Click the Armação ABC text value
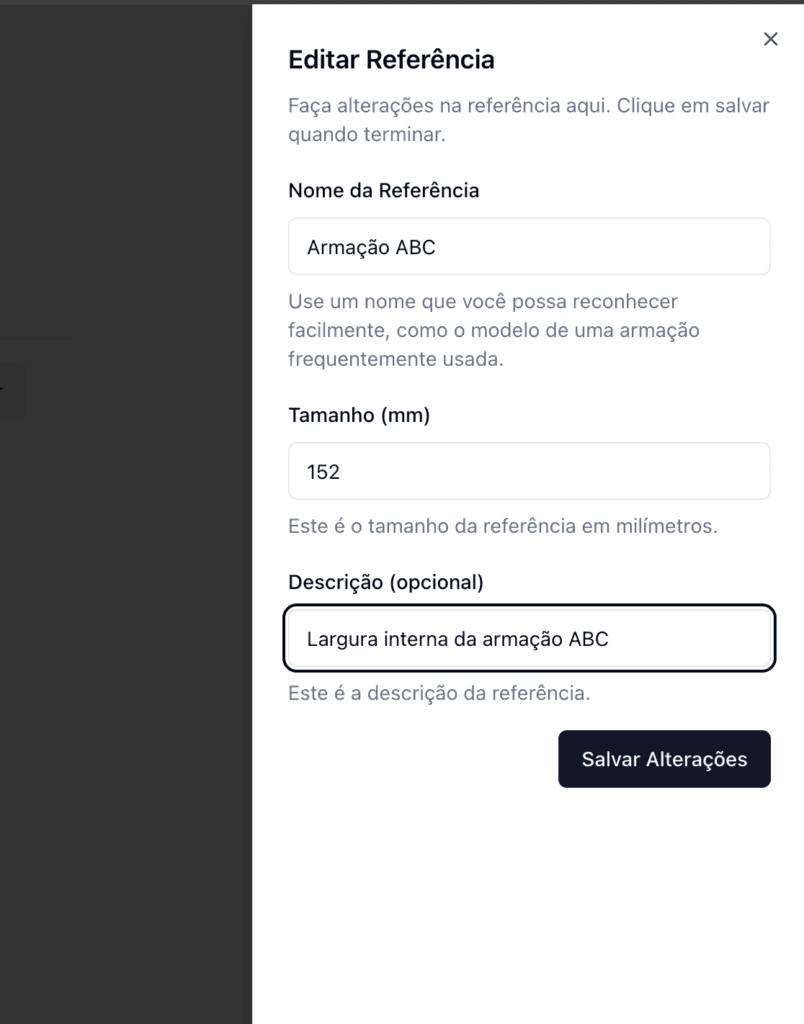Image resolution: width=804 pixels, height=1024 pixels. coord(369,247)
